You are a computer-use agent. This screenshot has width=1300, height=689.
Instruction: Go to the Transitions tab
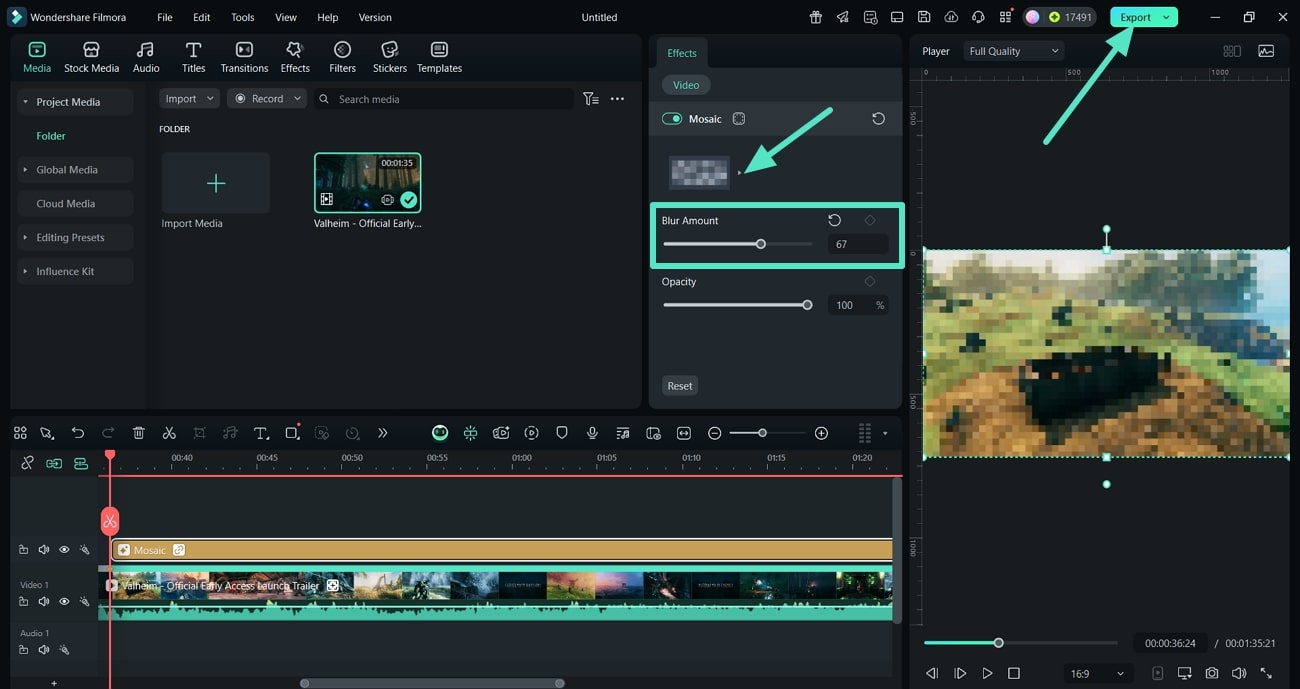coord(244,57)
